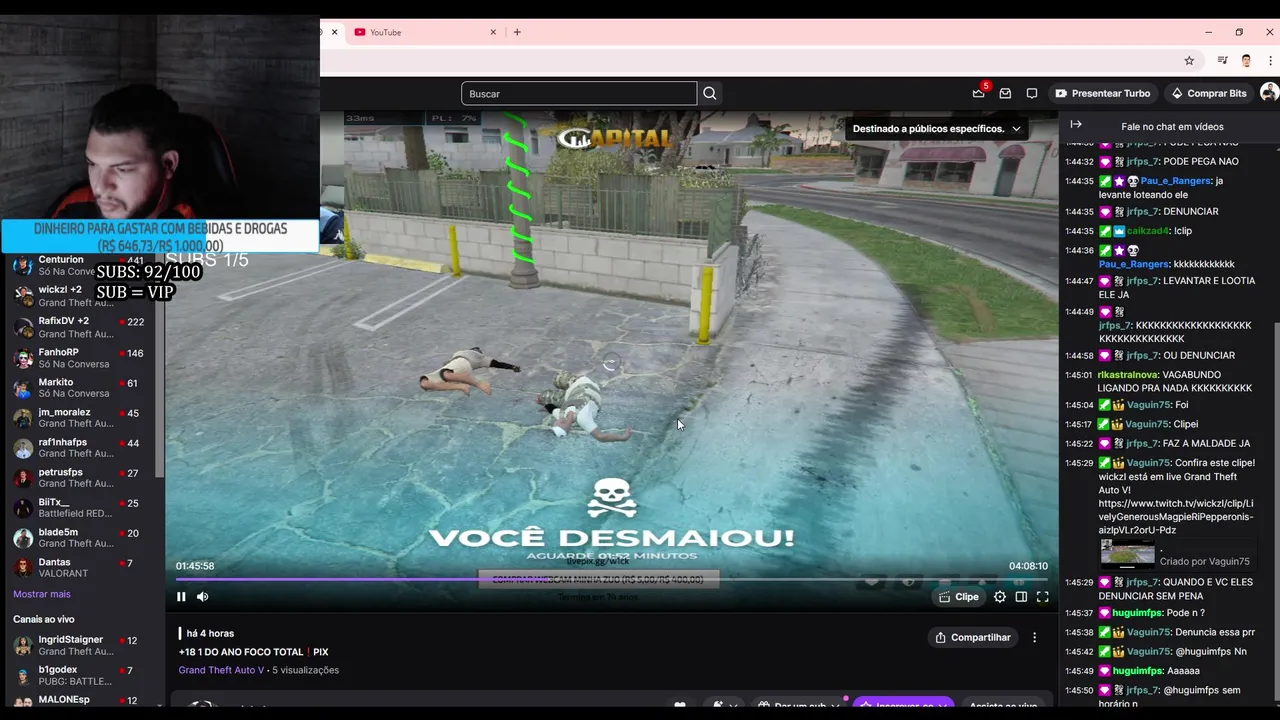Click the Twitch clip link in chat
Screen dimensions: 1280x720
tap(1176, 517)
